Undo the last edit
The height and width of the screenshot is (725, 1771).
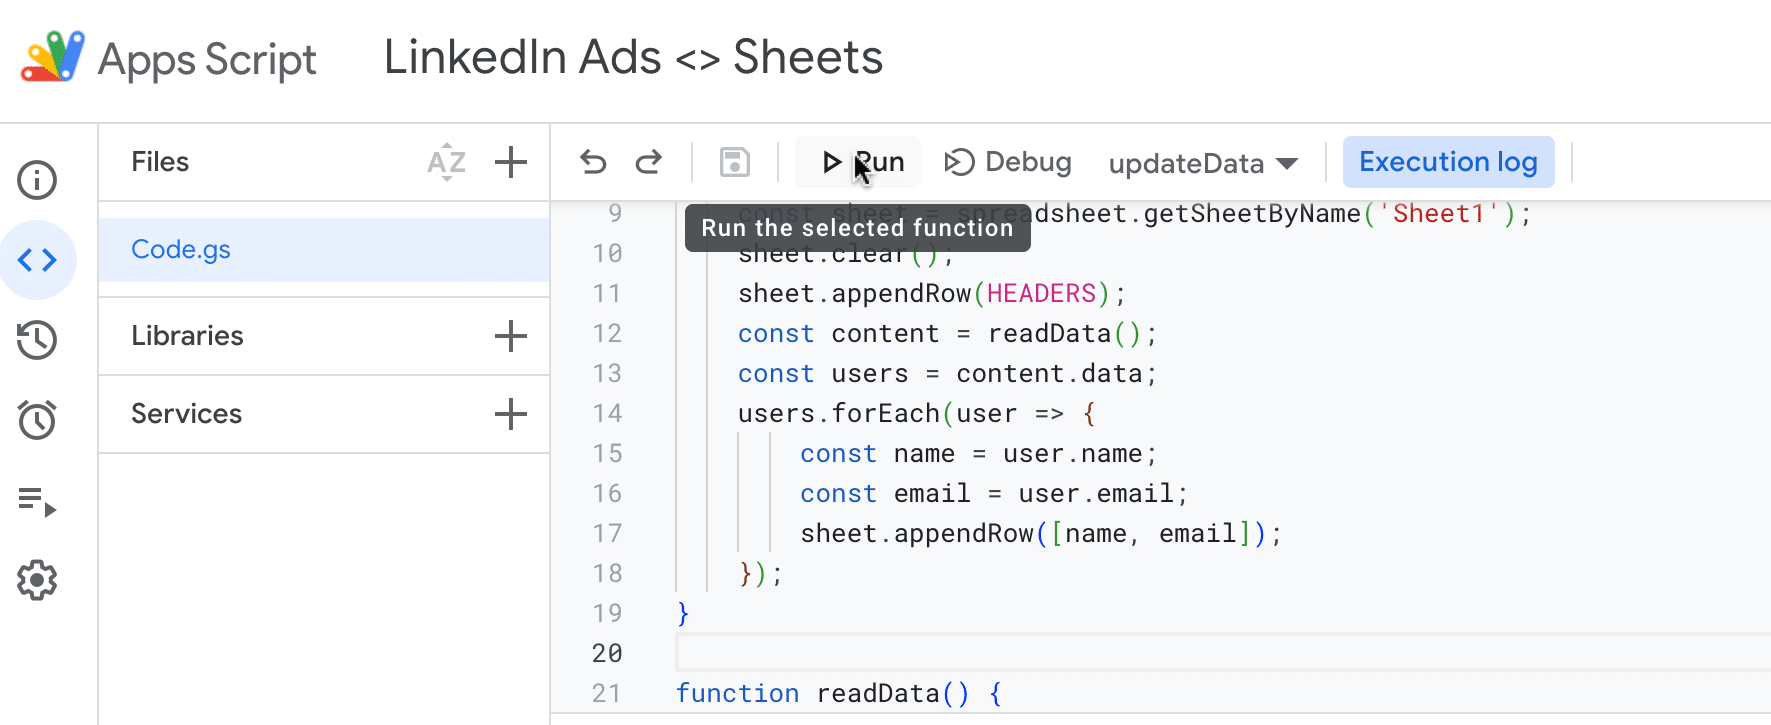tap(593, 162)
